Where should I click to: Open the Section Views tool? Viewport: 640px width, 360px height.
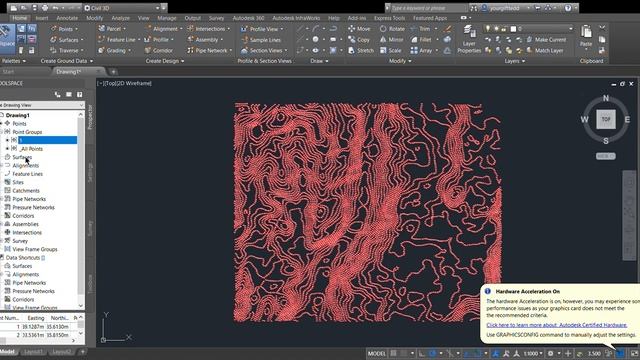(x=264, y=51)
